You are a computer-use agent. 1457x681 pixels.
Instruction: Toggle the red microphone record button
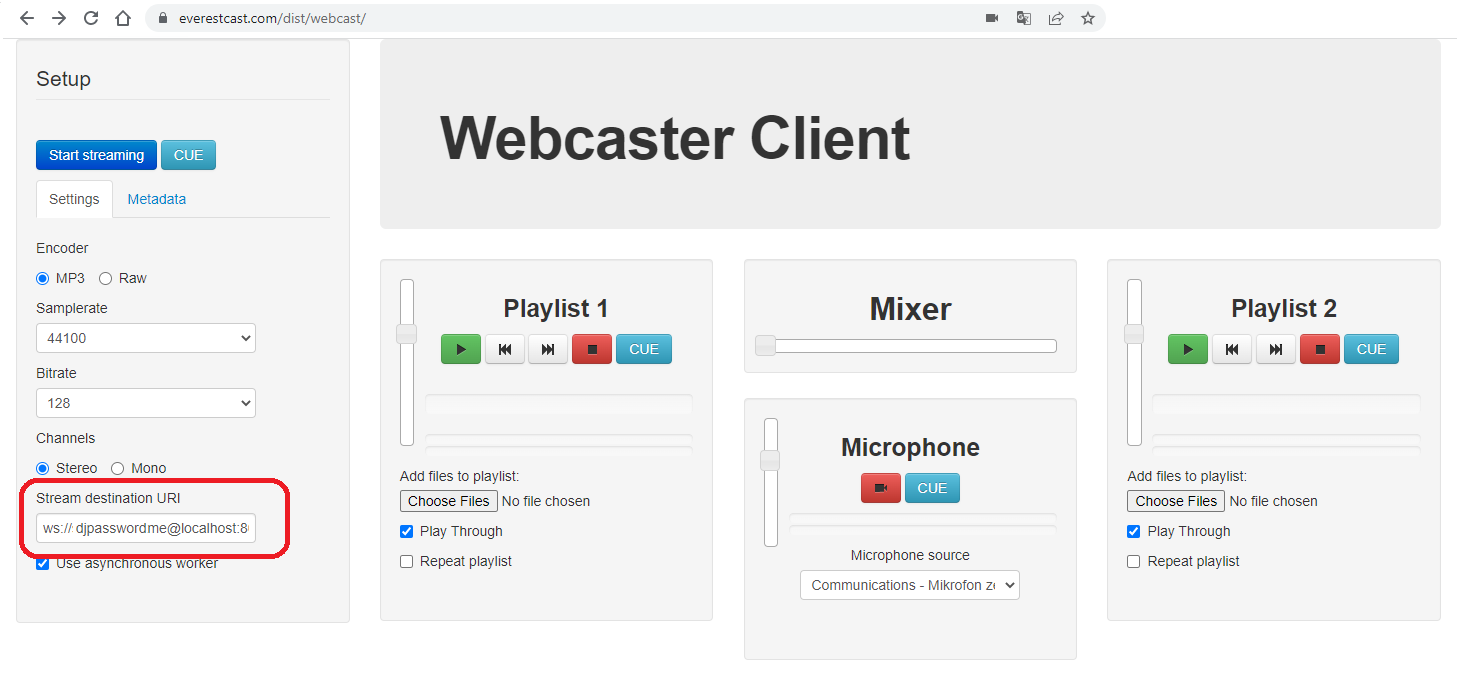pyautogui.click(x=881, y=488)
